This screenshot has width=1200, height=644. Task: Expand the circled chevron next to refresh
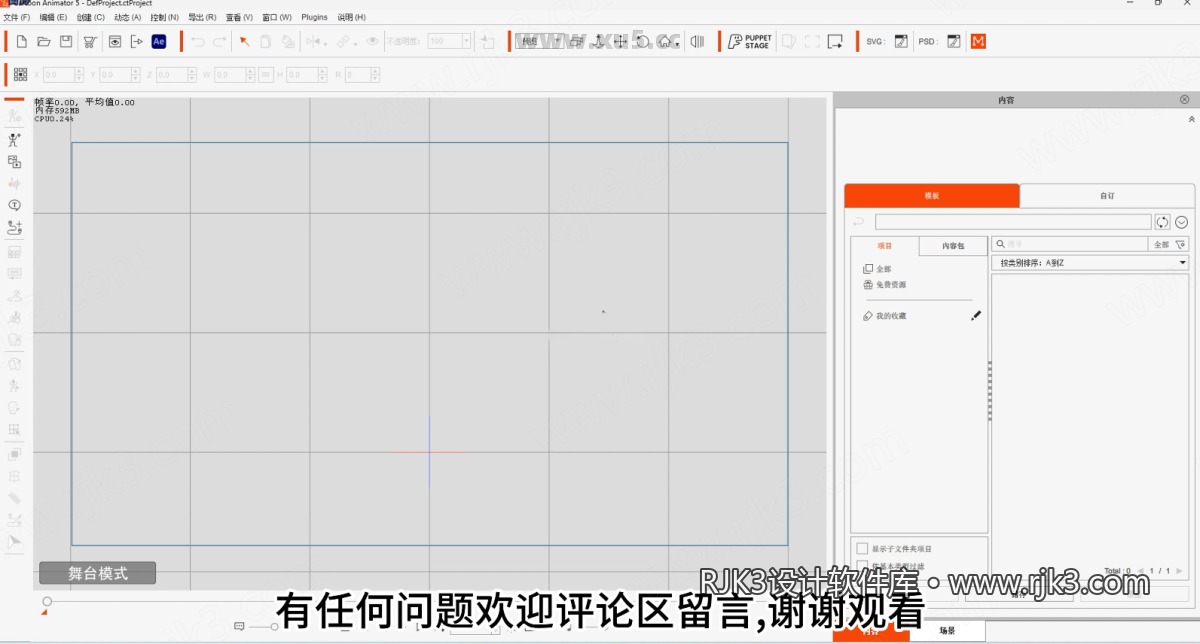pyautogui.click(x=1181, y=222)
